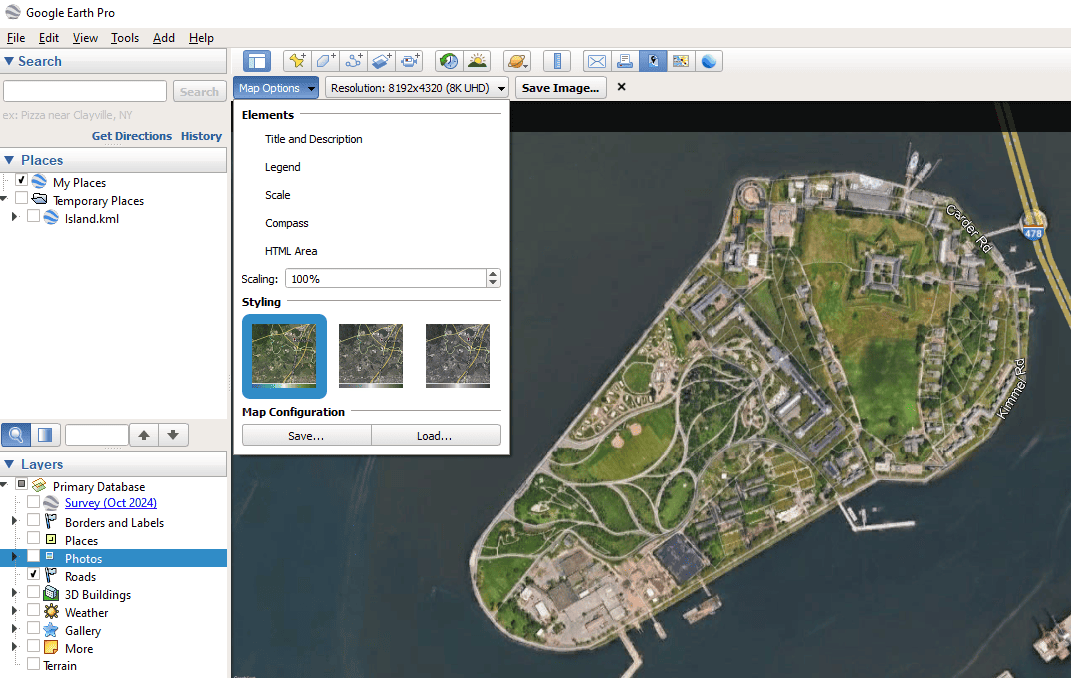Open the Tools menu
The height and width of the screenshot is (678, 1071).
click(125, 38)
